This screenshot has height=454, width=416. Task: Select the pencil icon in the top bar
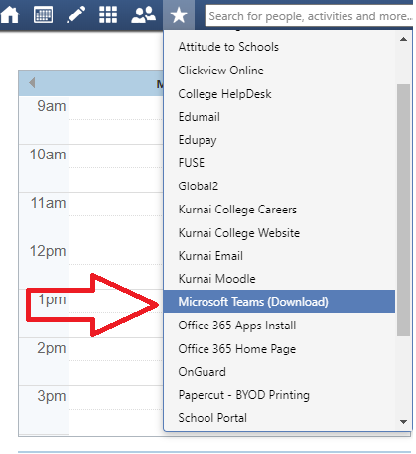coord(76,15)
